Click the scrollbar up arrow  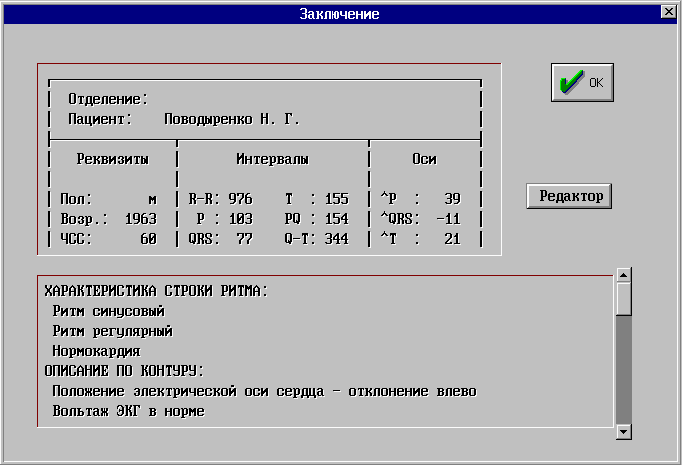coord(623,275)
